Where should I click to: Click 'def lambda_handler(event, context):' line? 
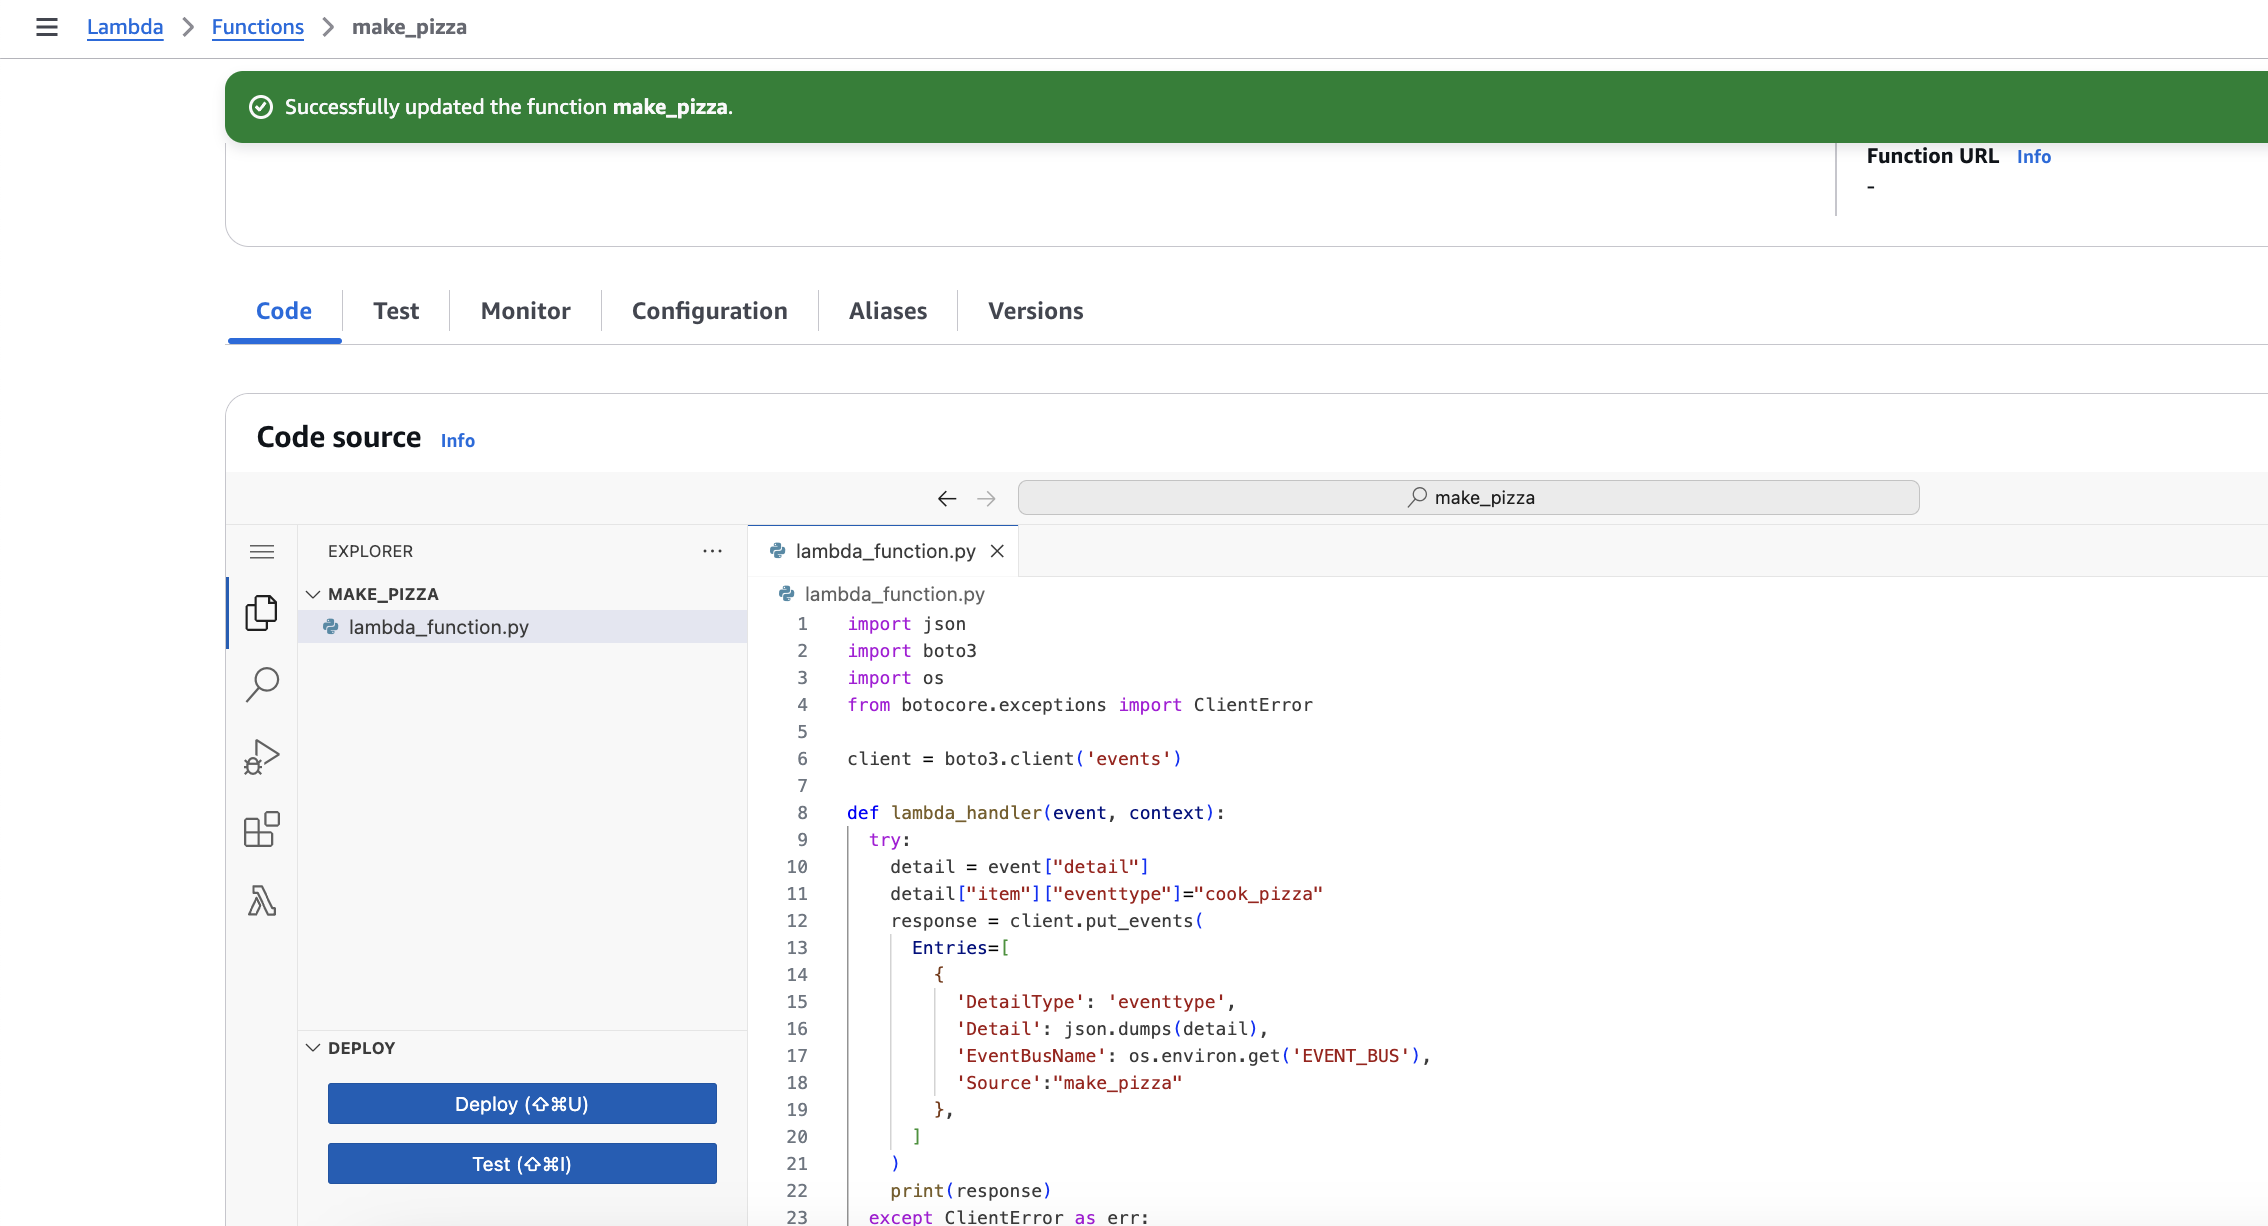pyautogui.click(x=1036, y=813)
